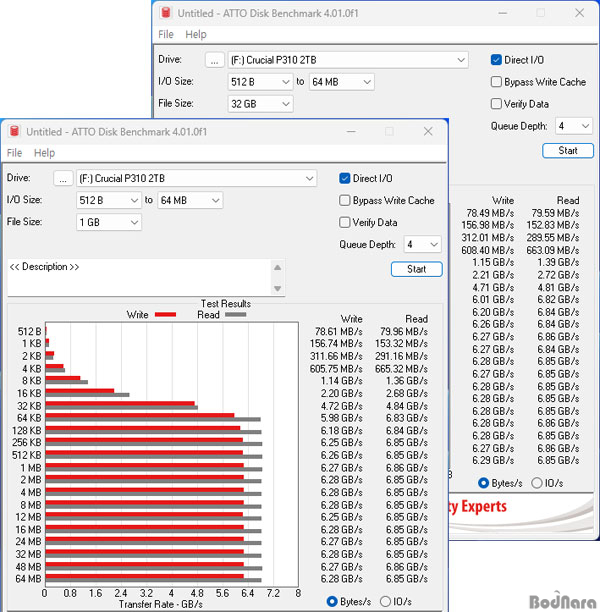Image resolution: width=600 pixels, height=612 pixels.
Task: Open Help menu in back window
Action: (196, 34)
